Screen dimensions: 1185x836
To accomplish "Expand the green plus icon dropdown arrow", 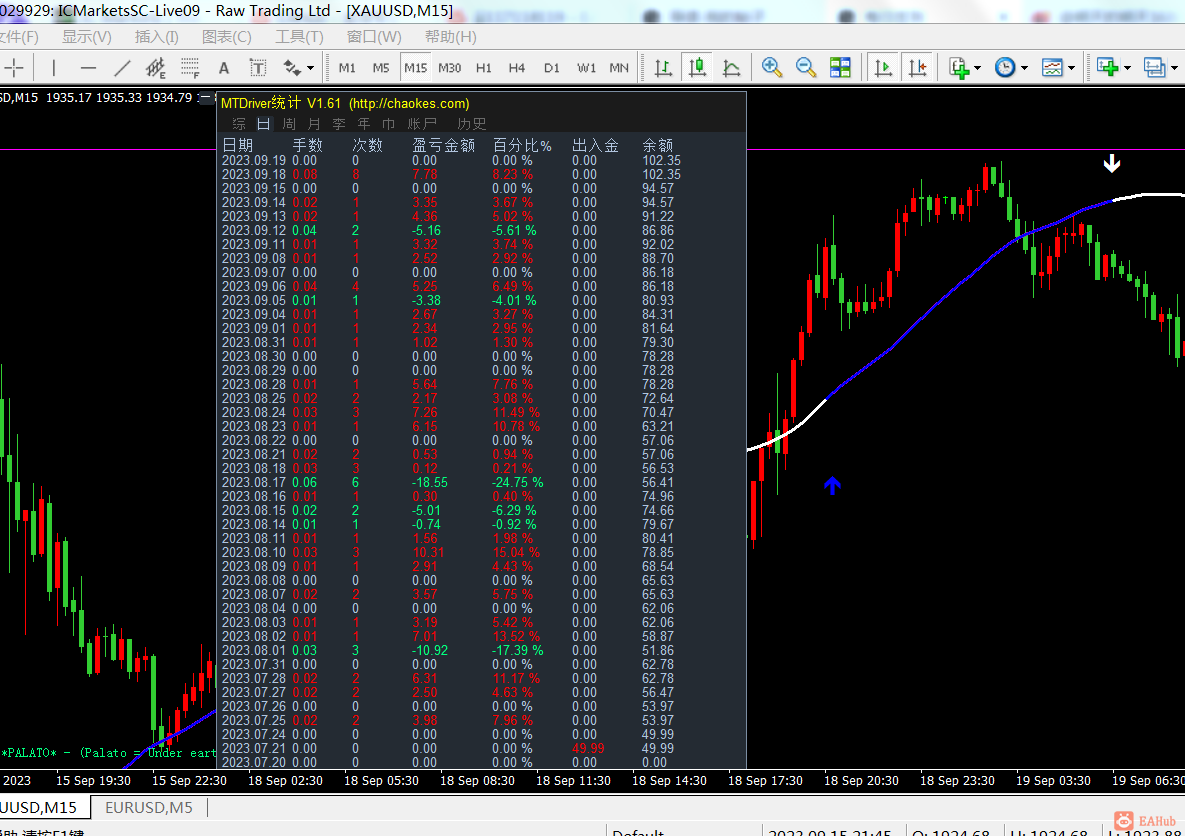I will coord(1127,68).
